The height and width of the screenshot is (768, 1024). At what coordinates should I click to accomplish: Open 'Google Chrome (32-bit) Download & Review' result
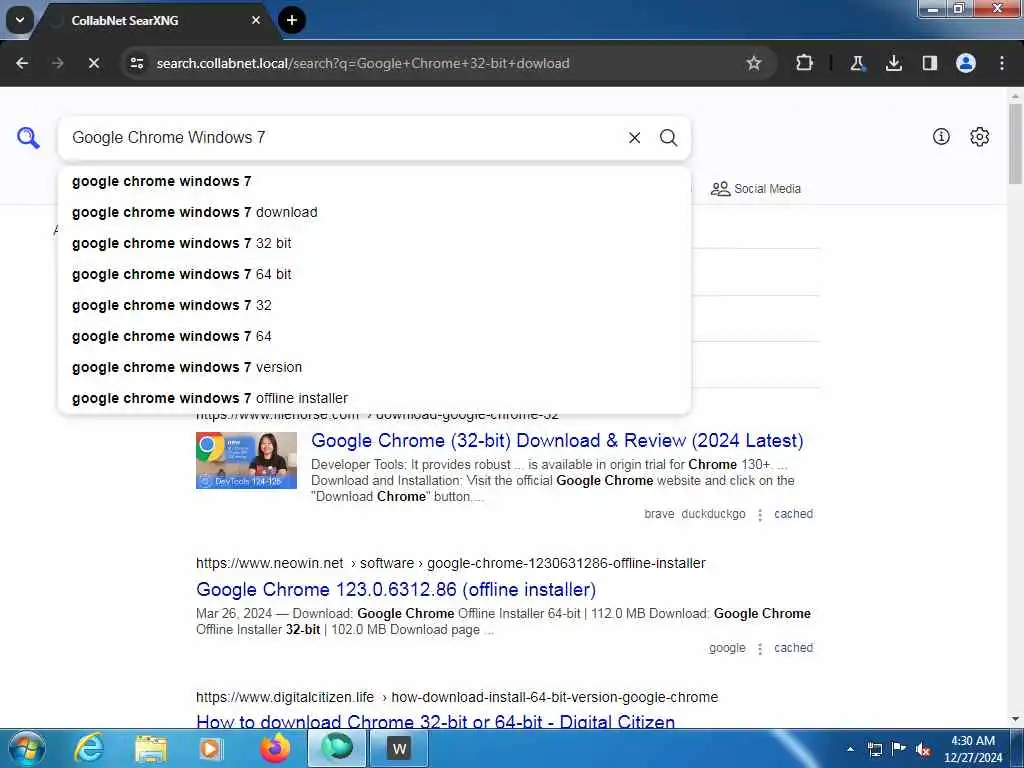point(556,441)
